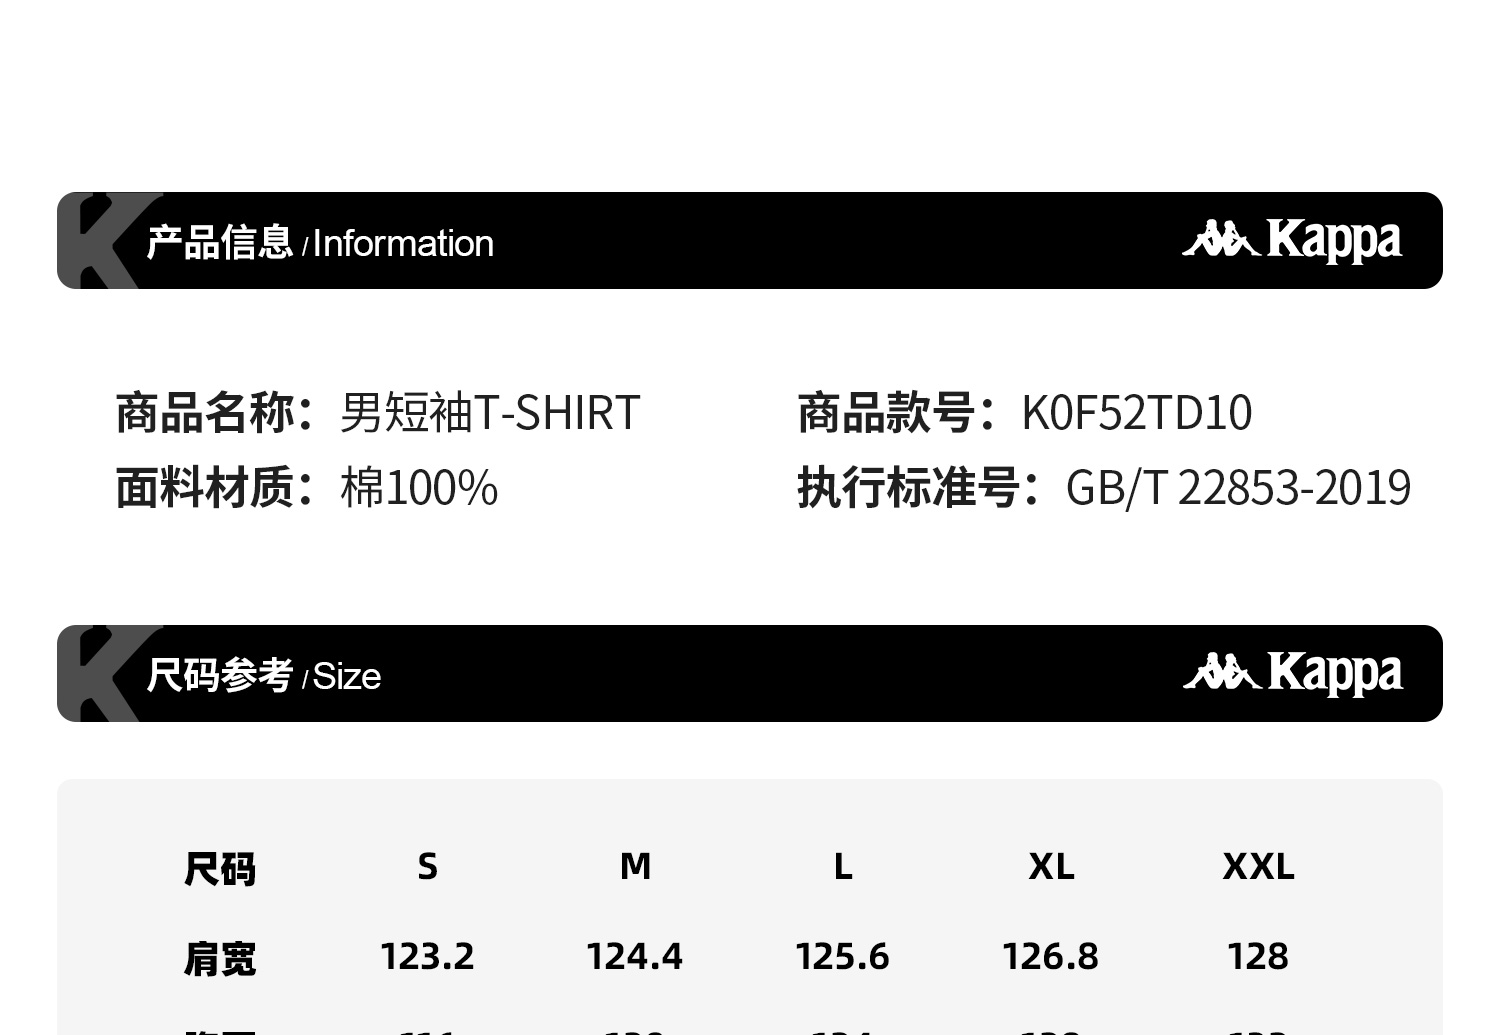Click the 肩宽 row label

coord(220,958)
